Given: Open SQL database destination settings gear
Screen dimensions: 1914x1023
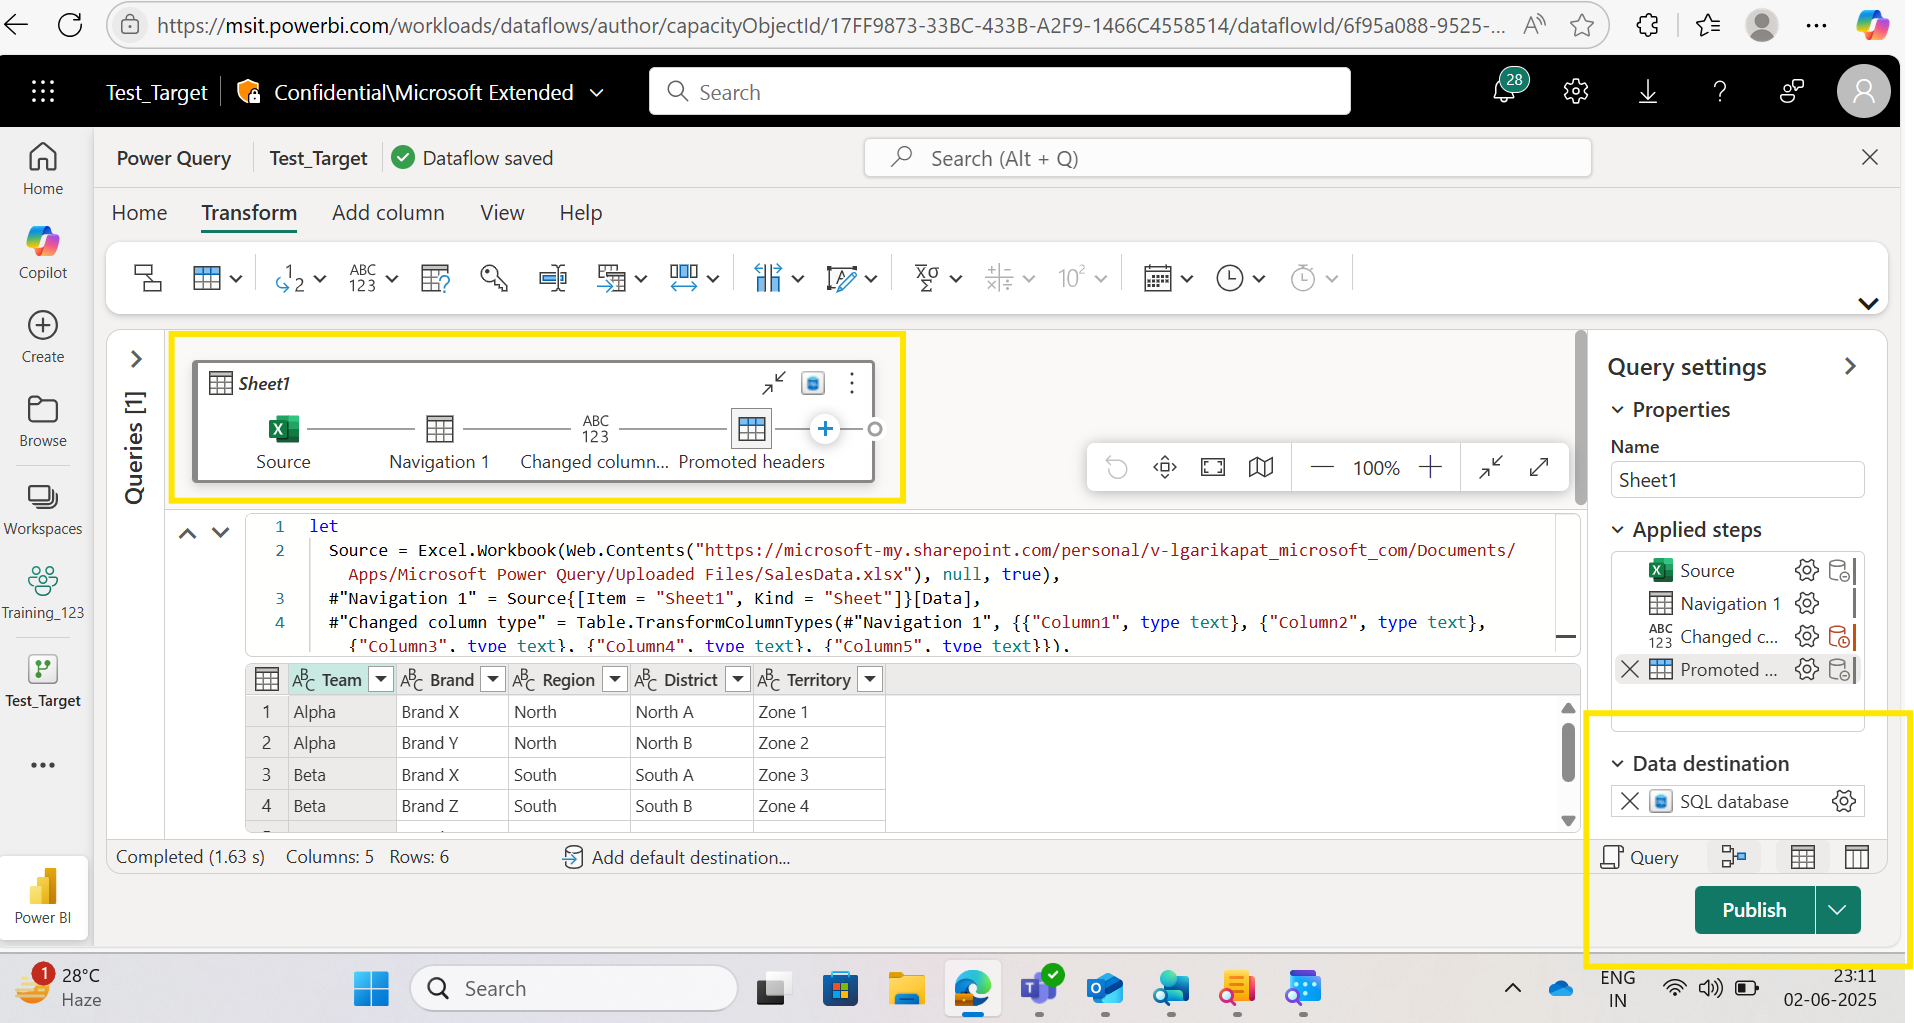Looking at the screenshot, I should click(x=1844, y=801).
